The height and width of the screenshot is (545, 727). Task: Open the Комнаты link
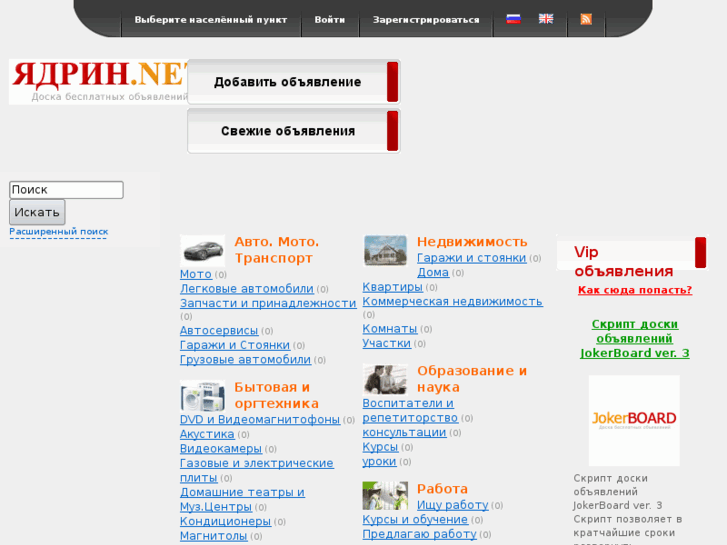(x=390, y=328)
